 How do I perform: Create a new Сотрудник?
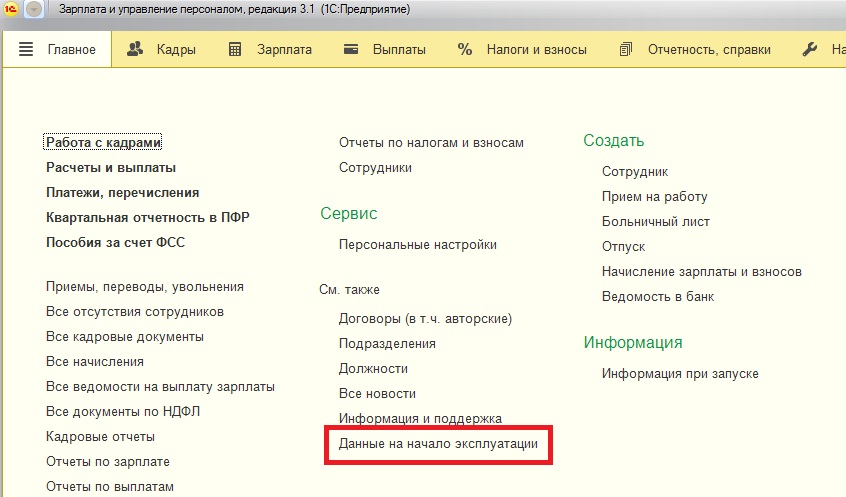pyautogui.click(x=635, y=172)
